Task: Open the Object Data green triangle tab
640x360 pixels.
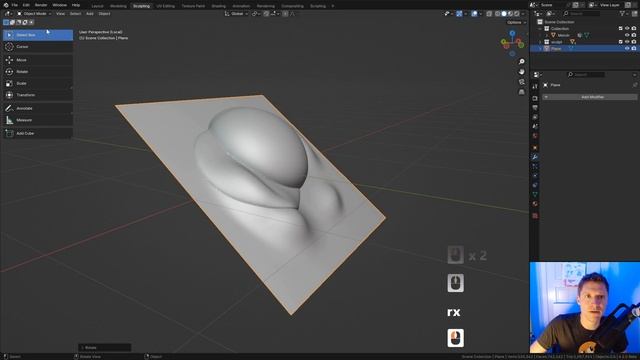Action: coord(535,195)
